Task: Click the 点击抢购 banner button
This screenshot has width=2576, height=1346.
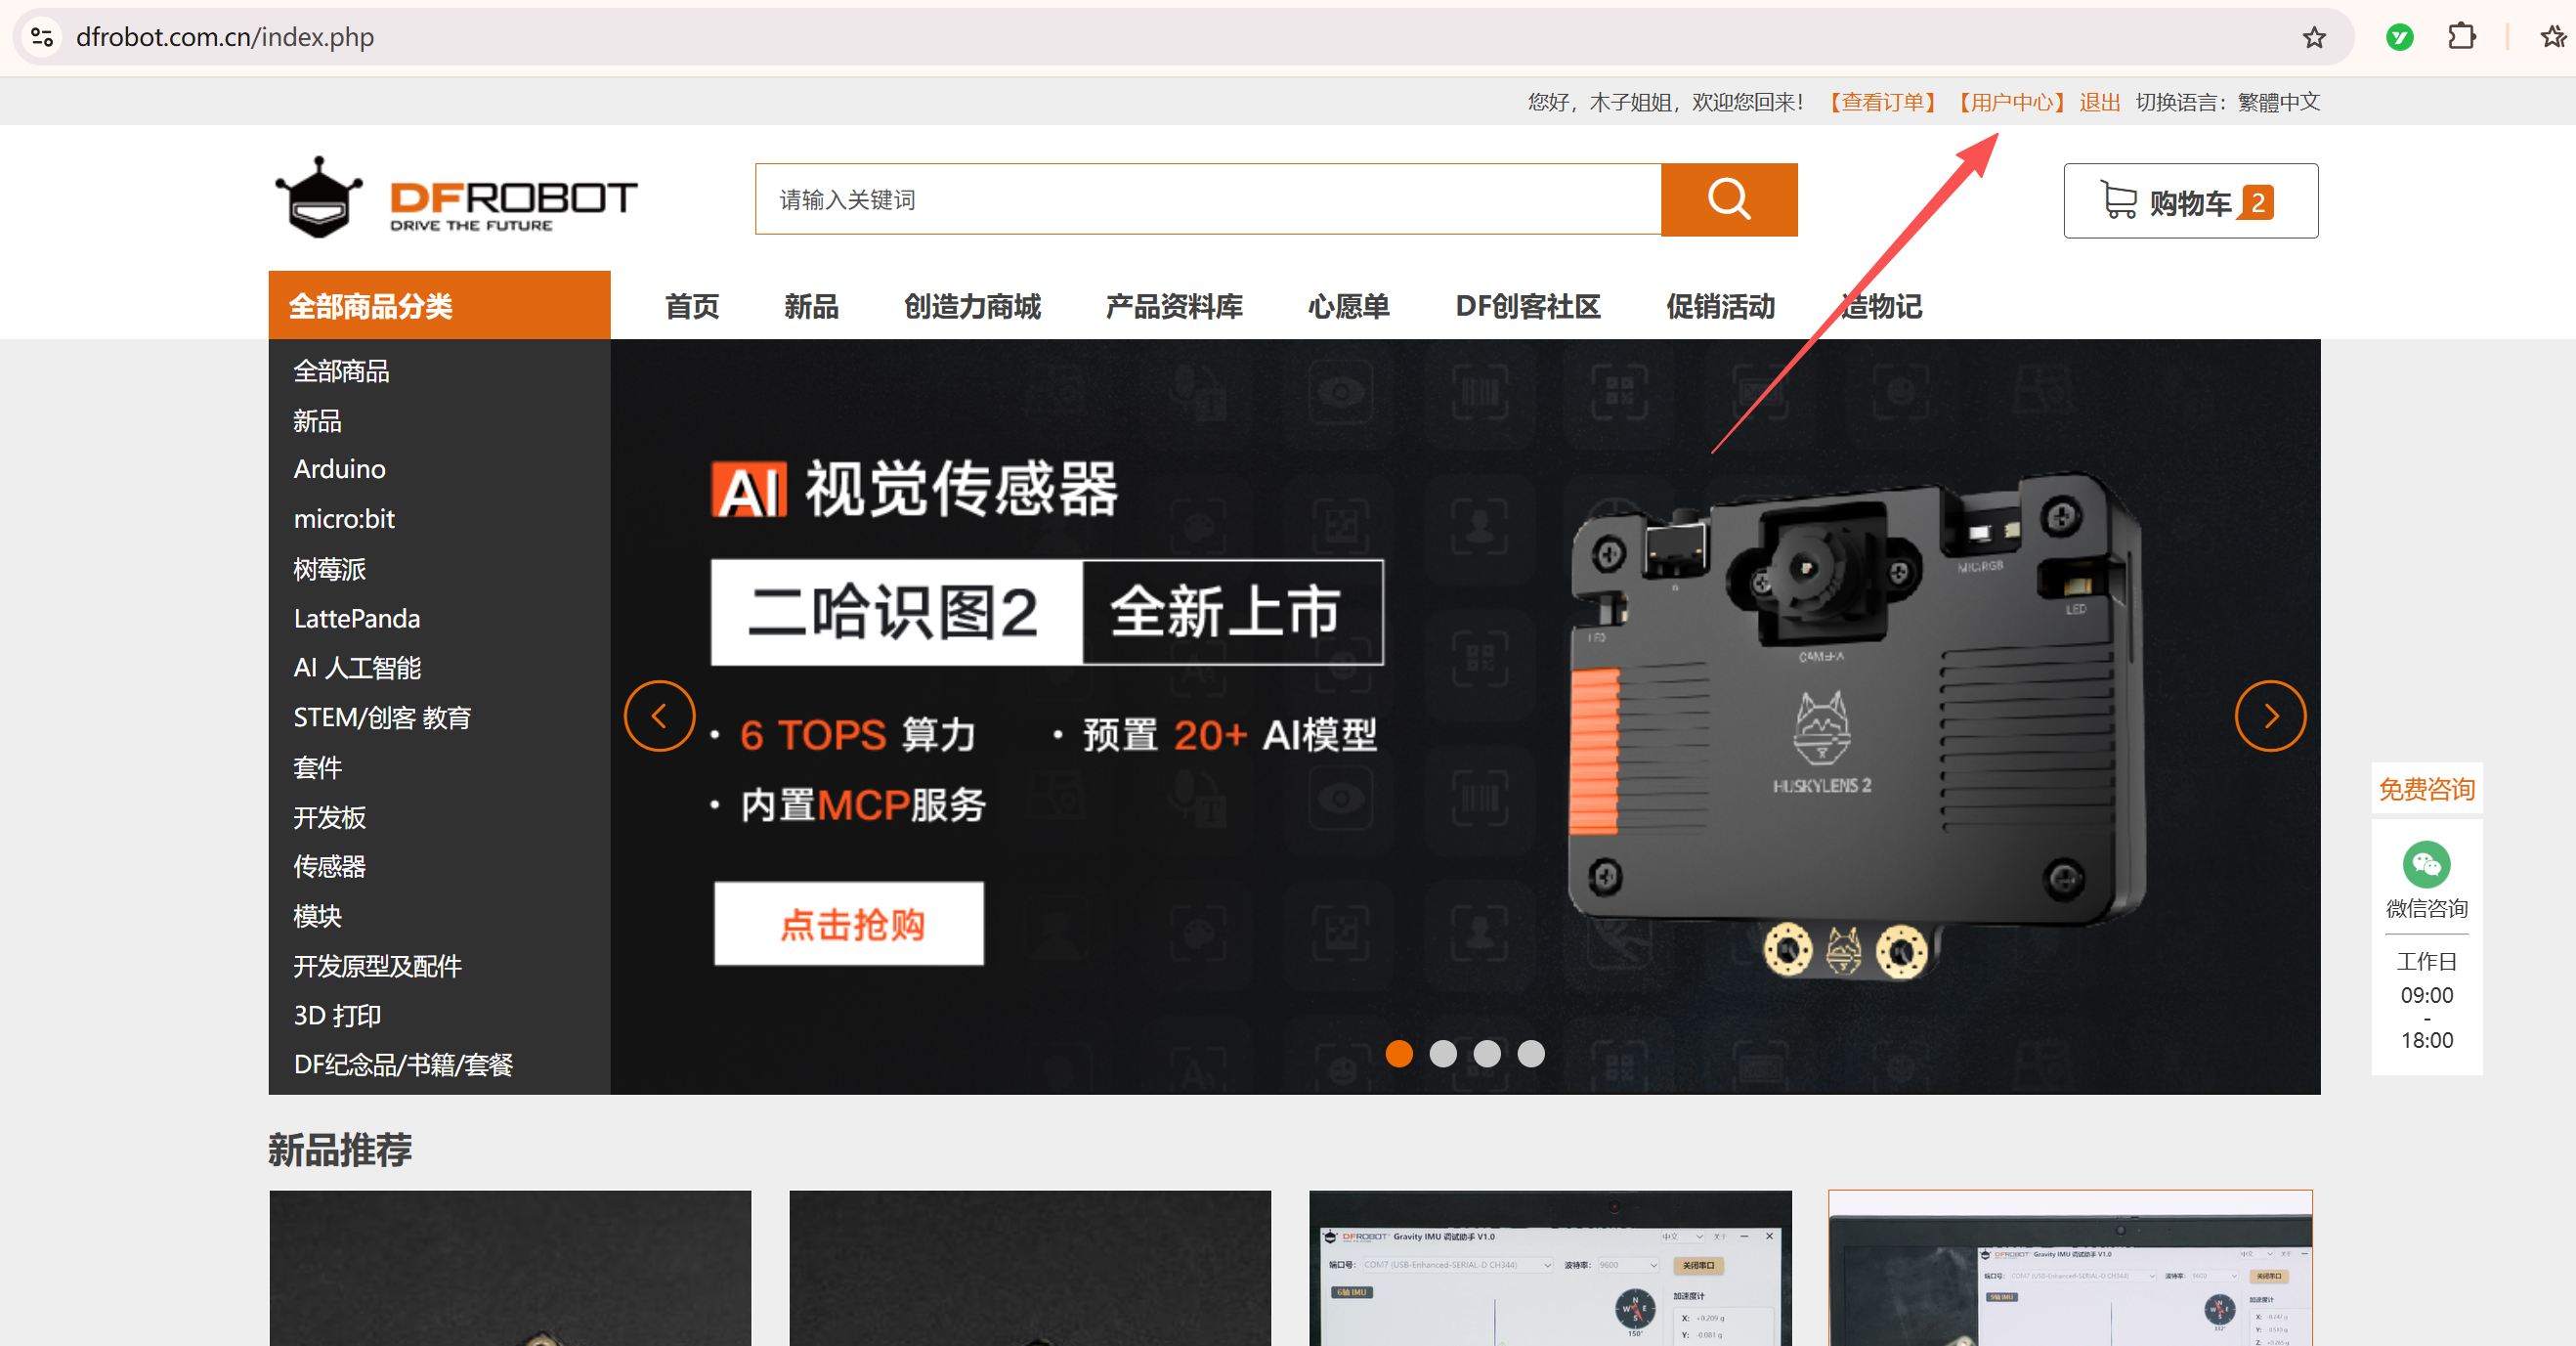Action: coord(849,924)
